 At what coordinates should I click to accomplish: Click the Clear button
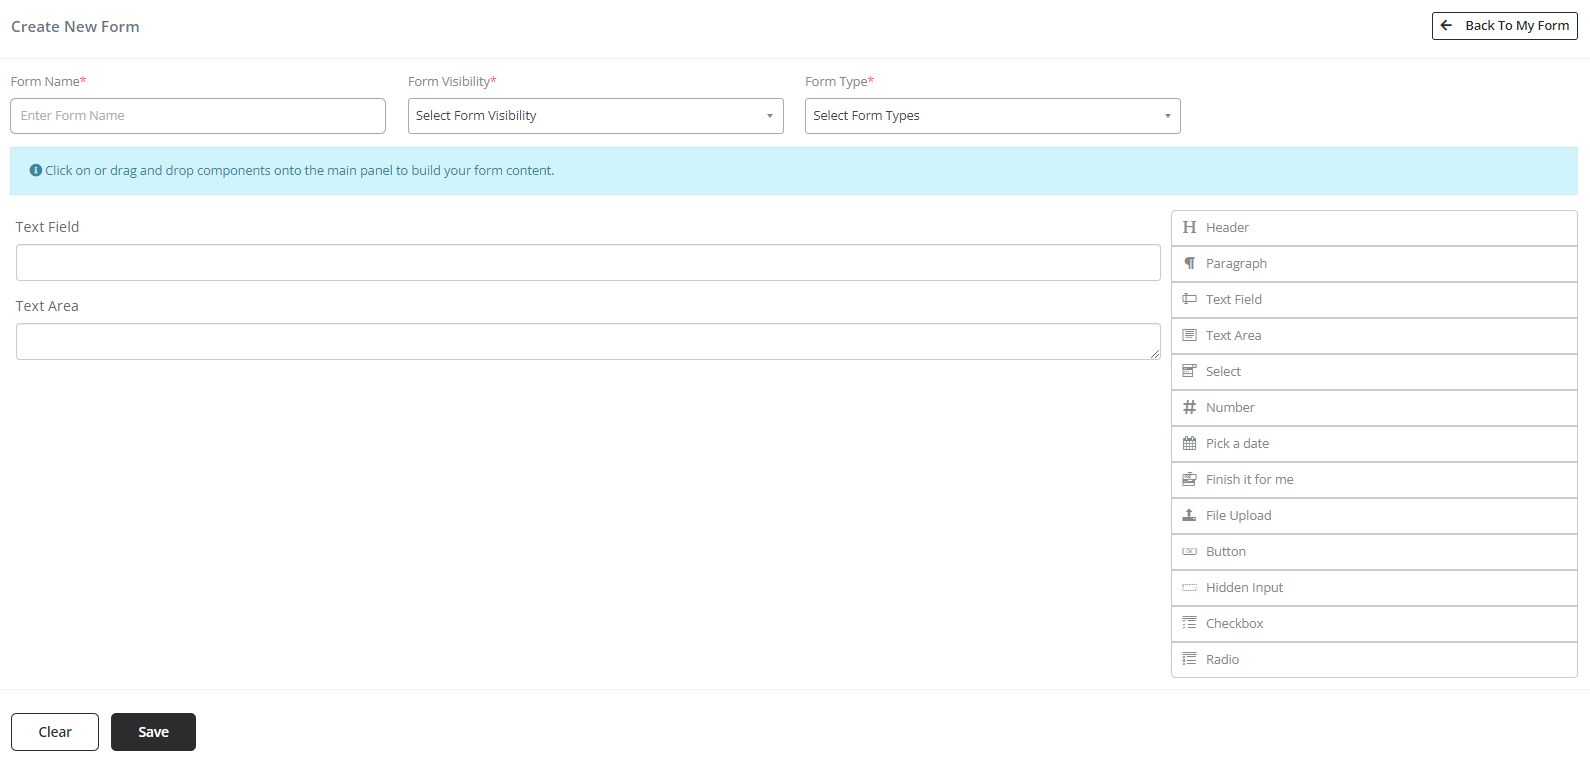(x=55, y=732)
